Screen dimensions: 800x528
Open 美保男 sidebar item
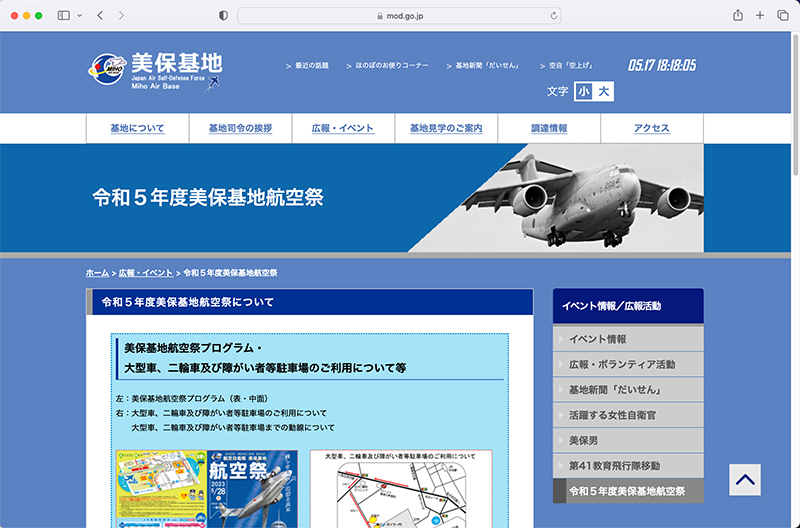[628, 440]
